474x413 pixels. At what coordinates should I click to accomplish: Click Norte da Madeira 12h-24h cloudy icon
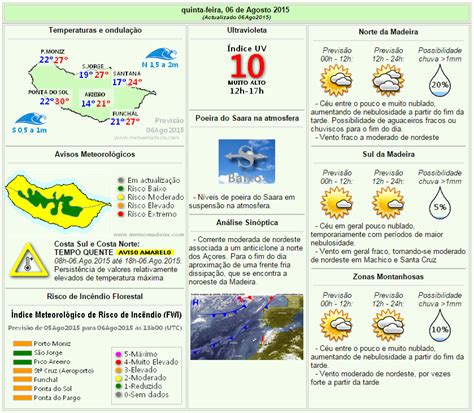(388, 80)
